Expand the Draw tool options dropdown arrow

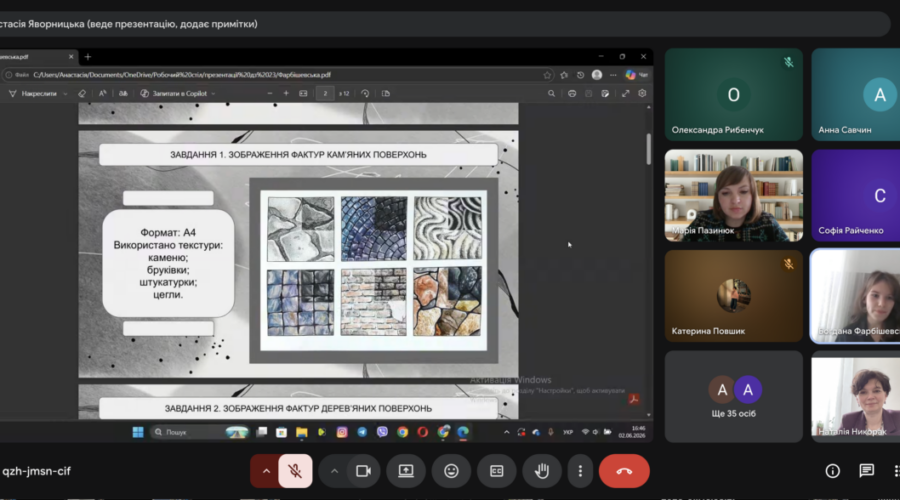click(x=65, y=94)
